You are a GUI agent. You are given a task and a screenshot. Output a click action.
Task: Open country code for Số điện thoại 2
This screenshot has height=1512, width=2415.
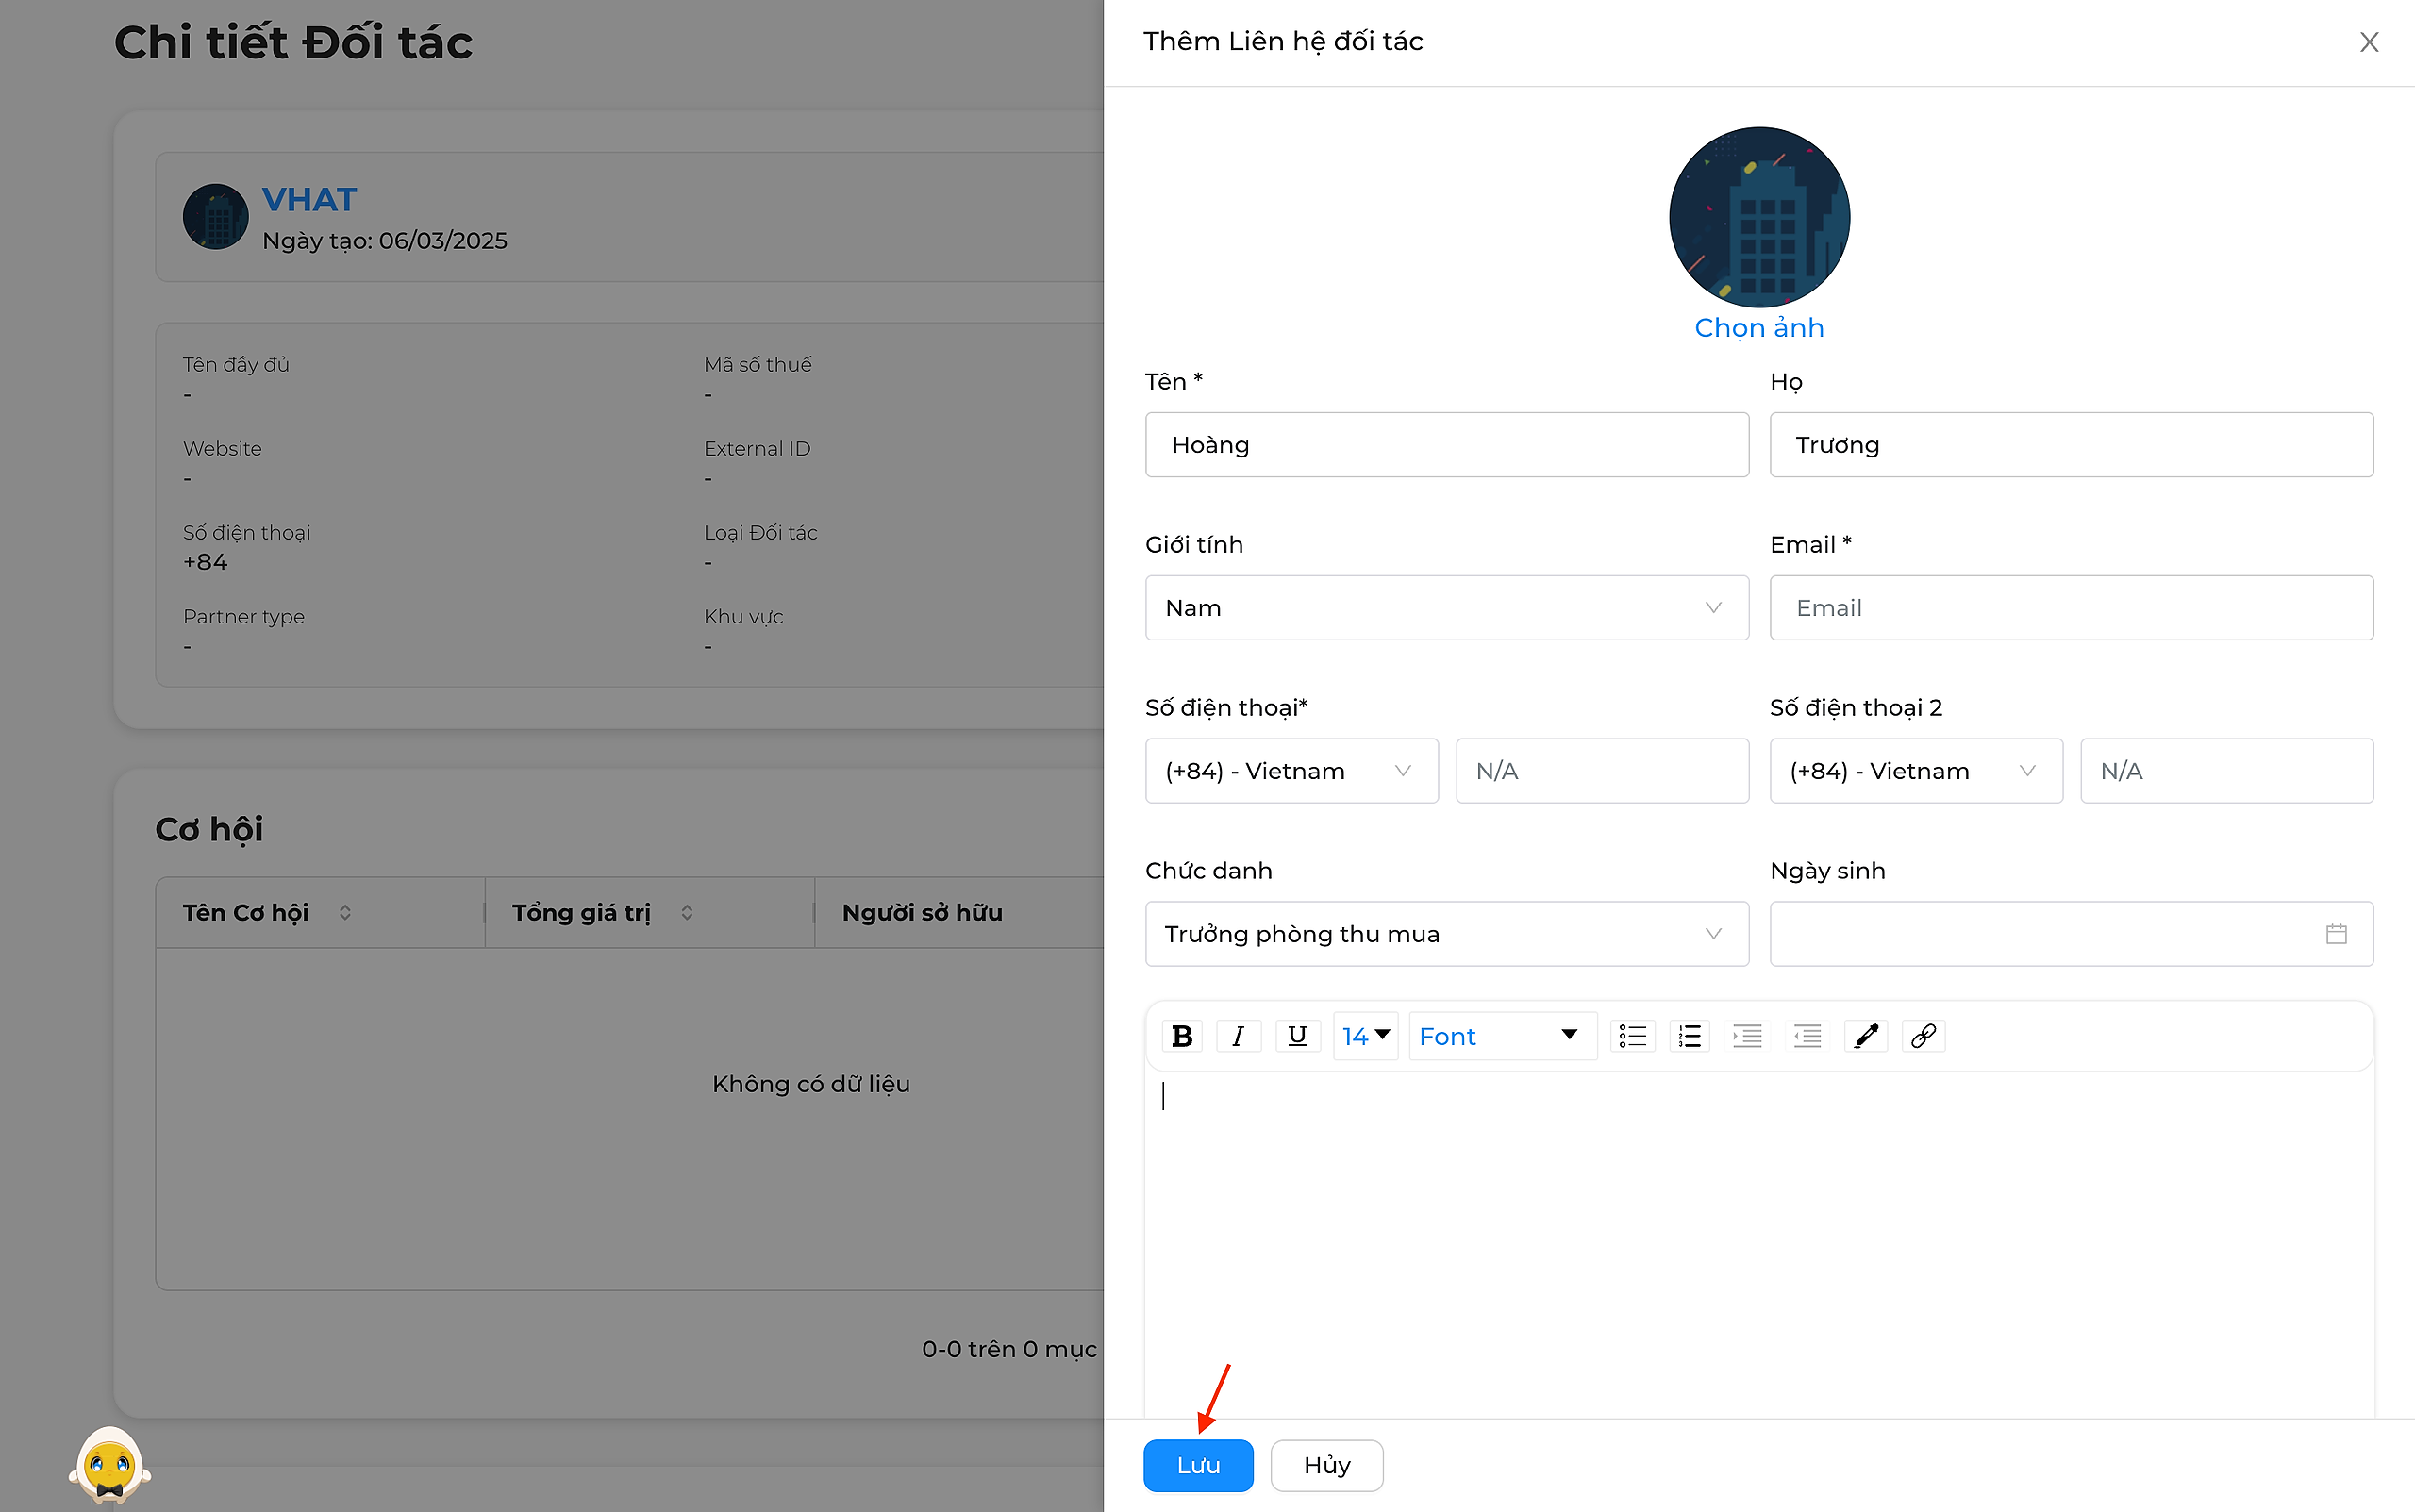pyautogui.click(x=1915, y=771)
